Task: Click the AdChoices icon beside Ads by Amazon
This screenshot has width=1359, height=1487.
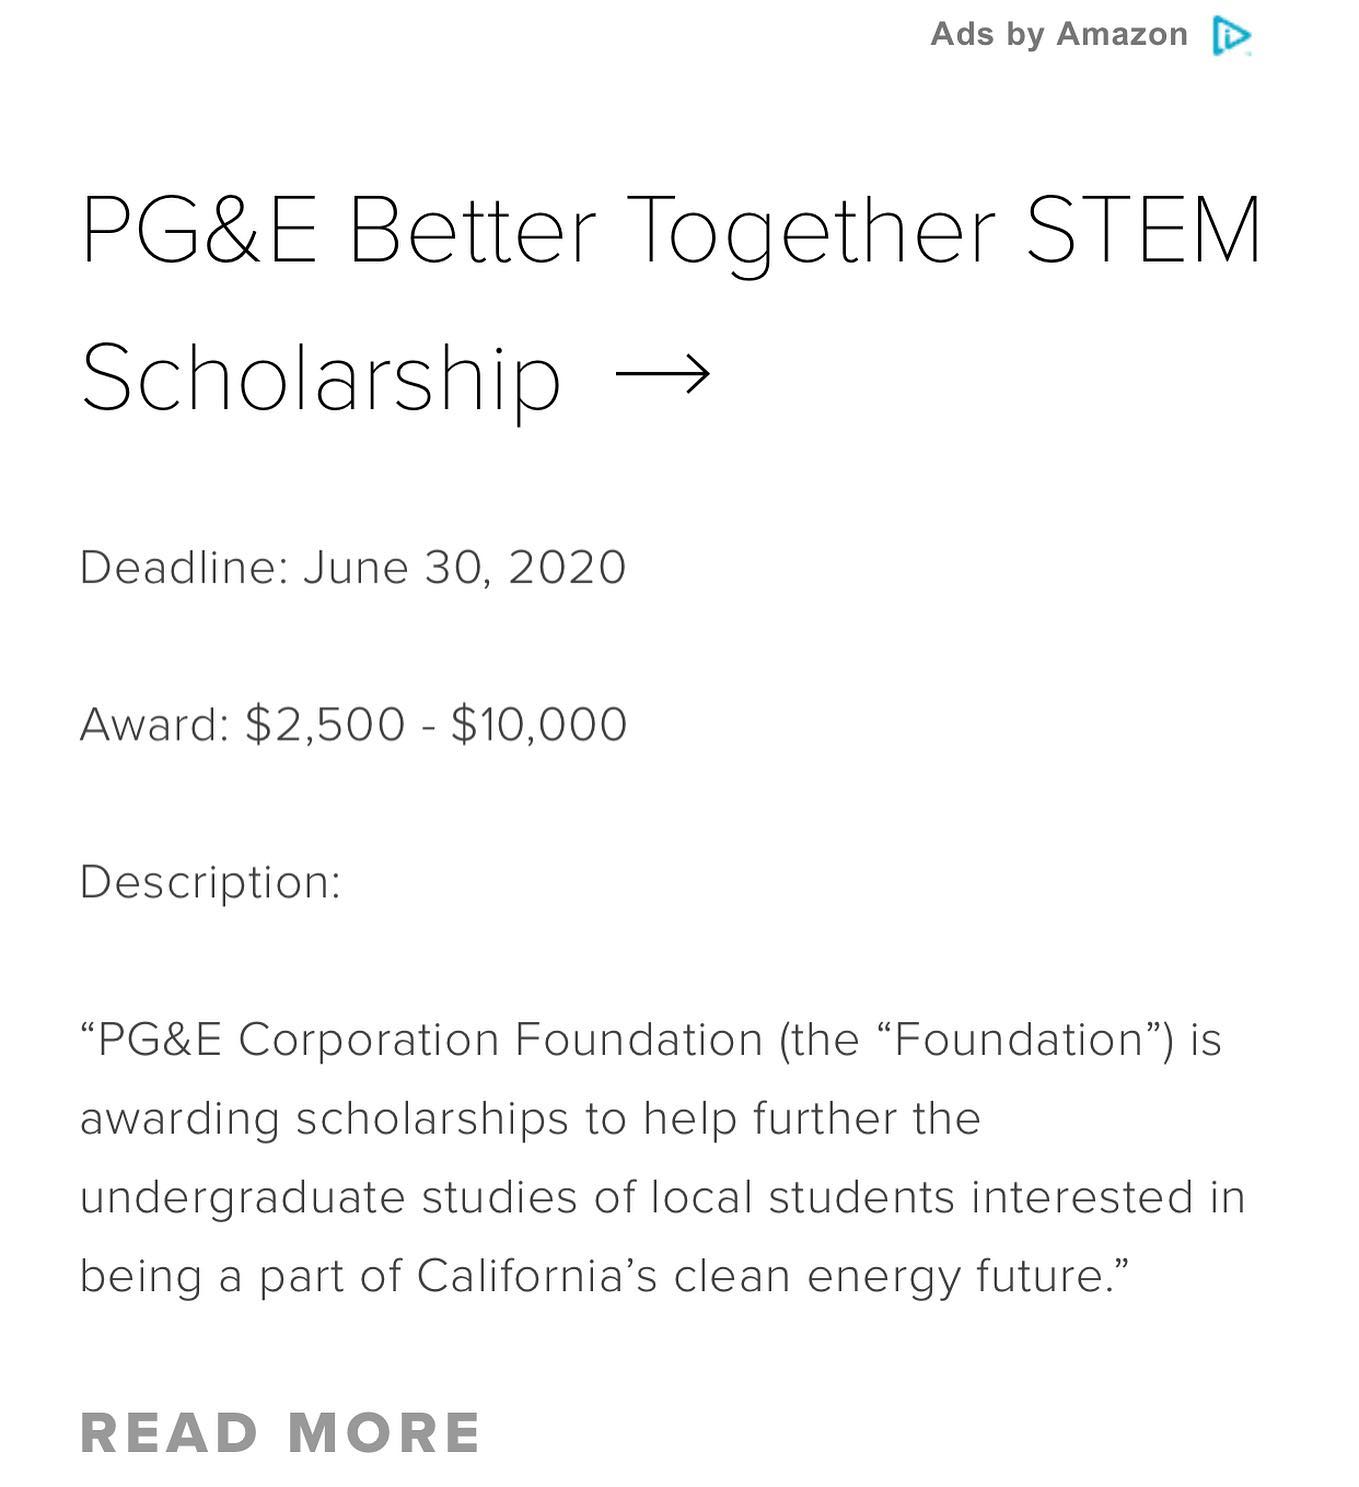Action: [1231, 36]
